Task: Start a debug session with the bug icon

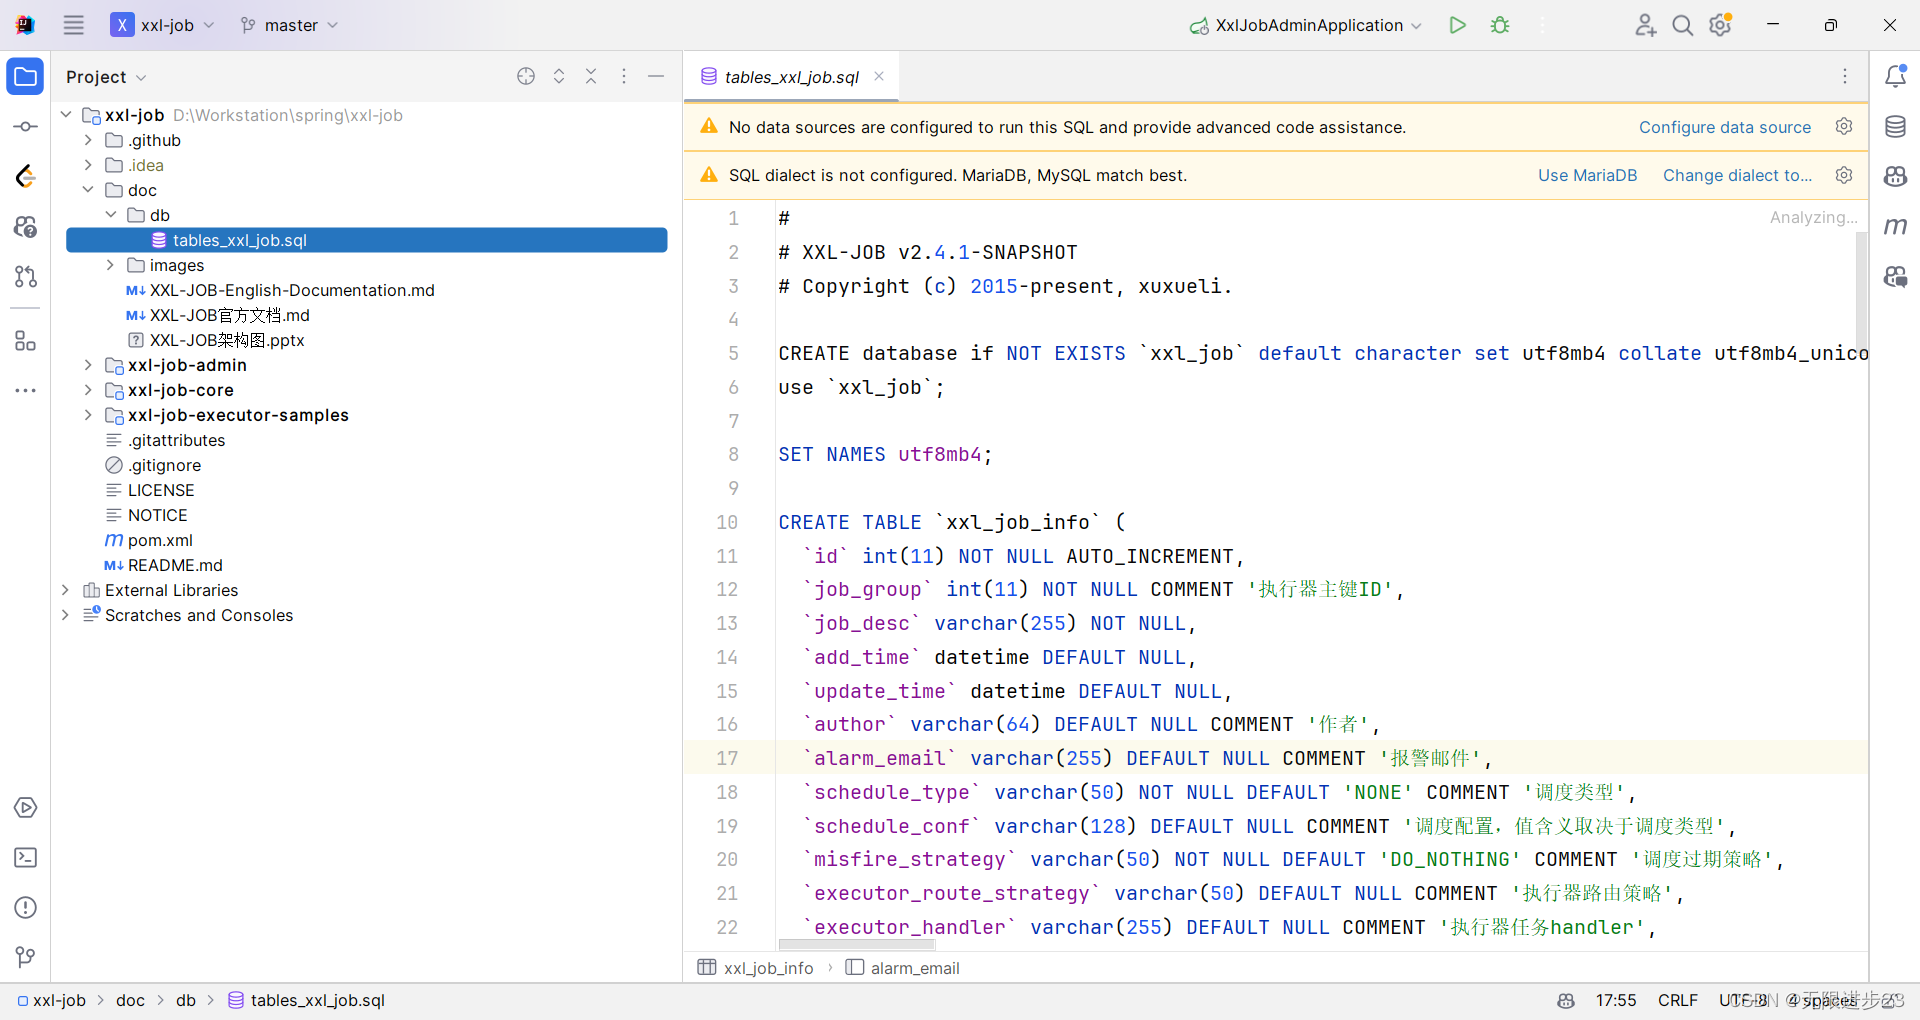Action: click(x=1499, y=25)
